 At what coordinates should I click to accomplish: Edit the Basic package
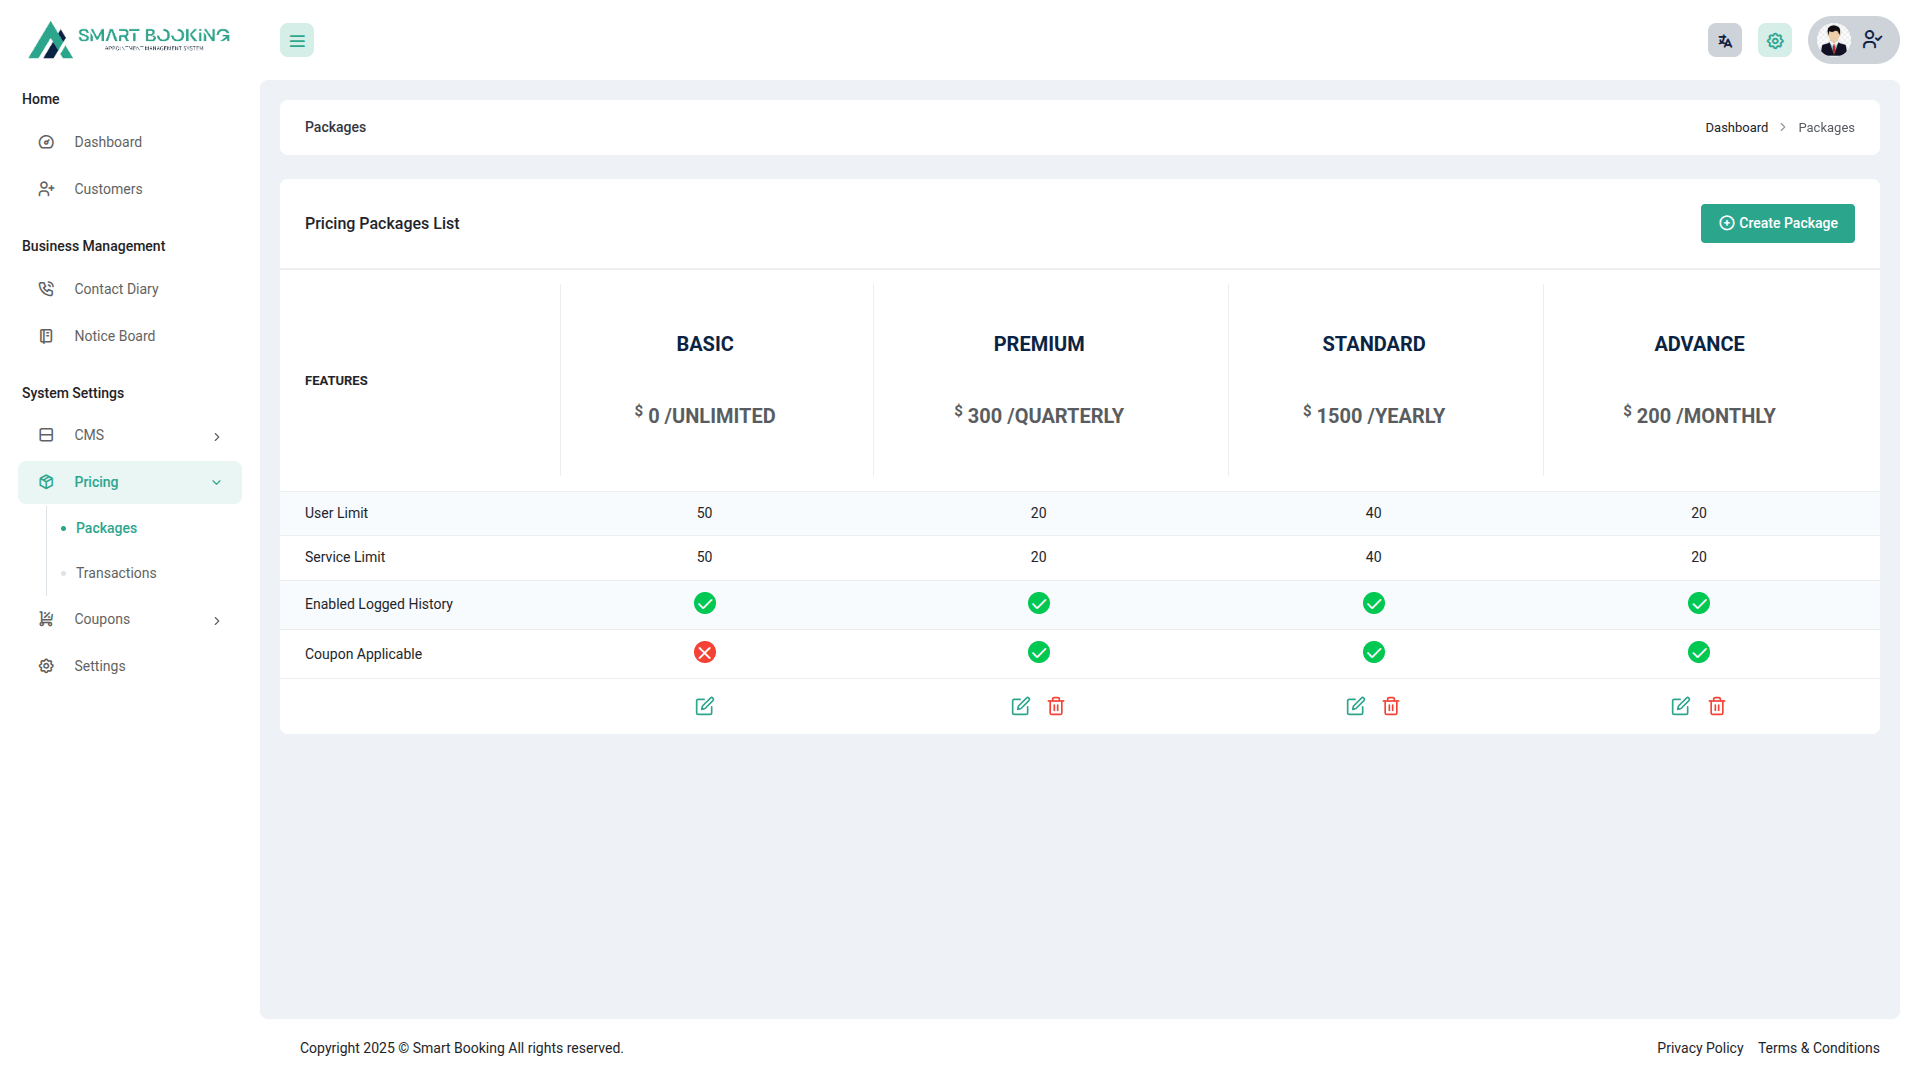[704, 706]
